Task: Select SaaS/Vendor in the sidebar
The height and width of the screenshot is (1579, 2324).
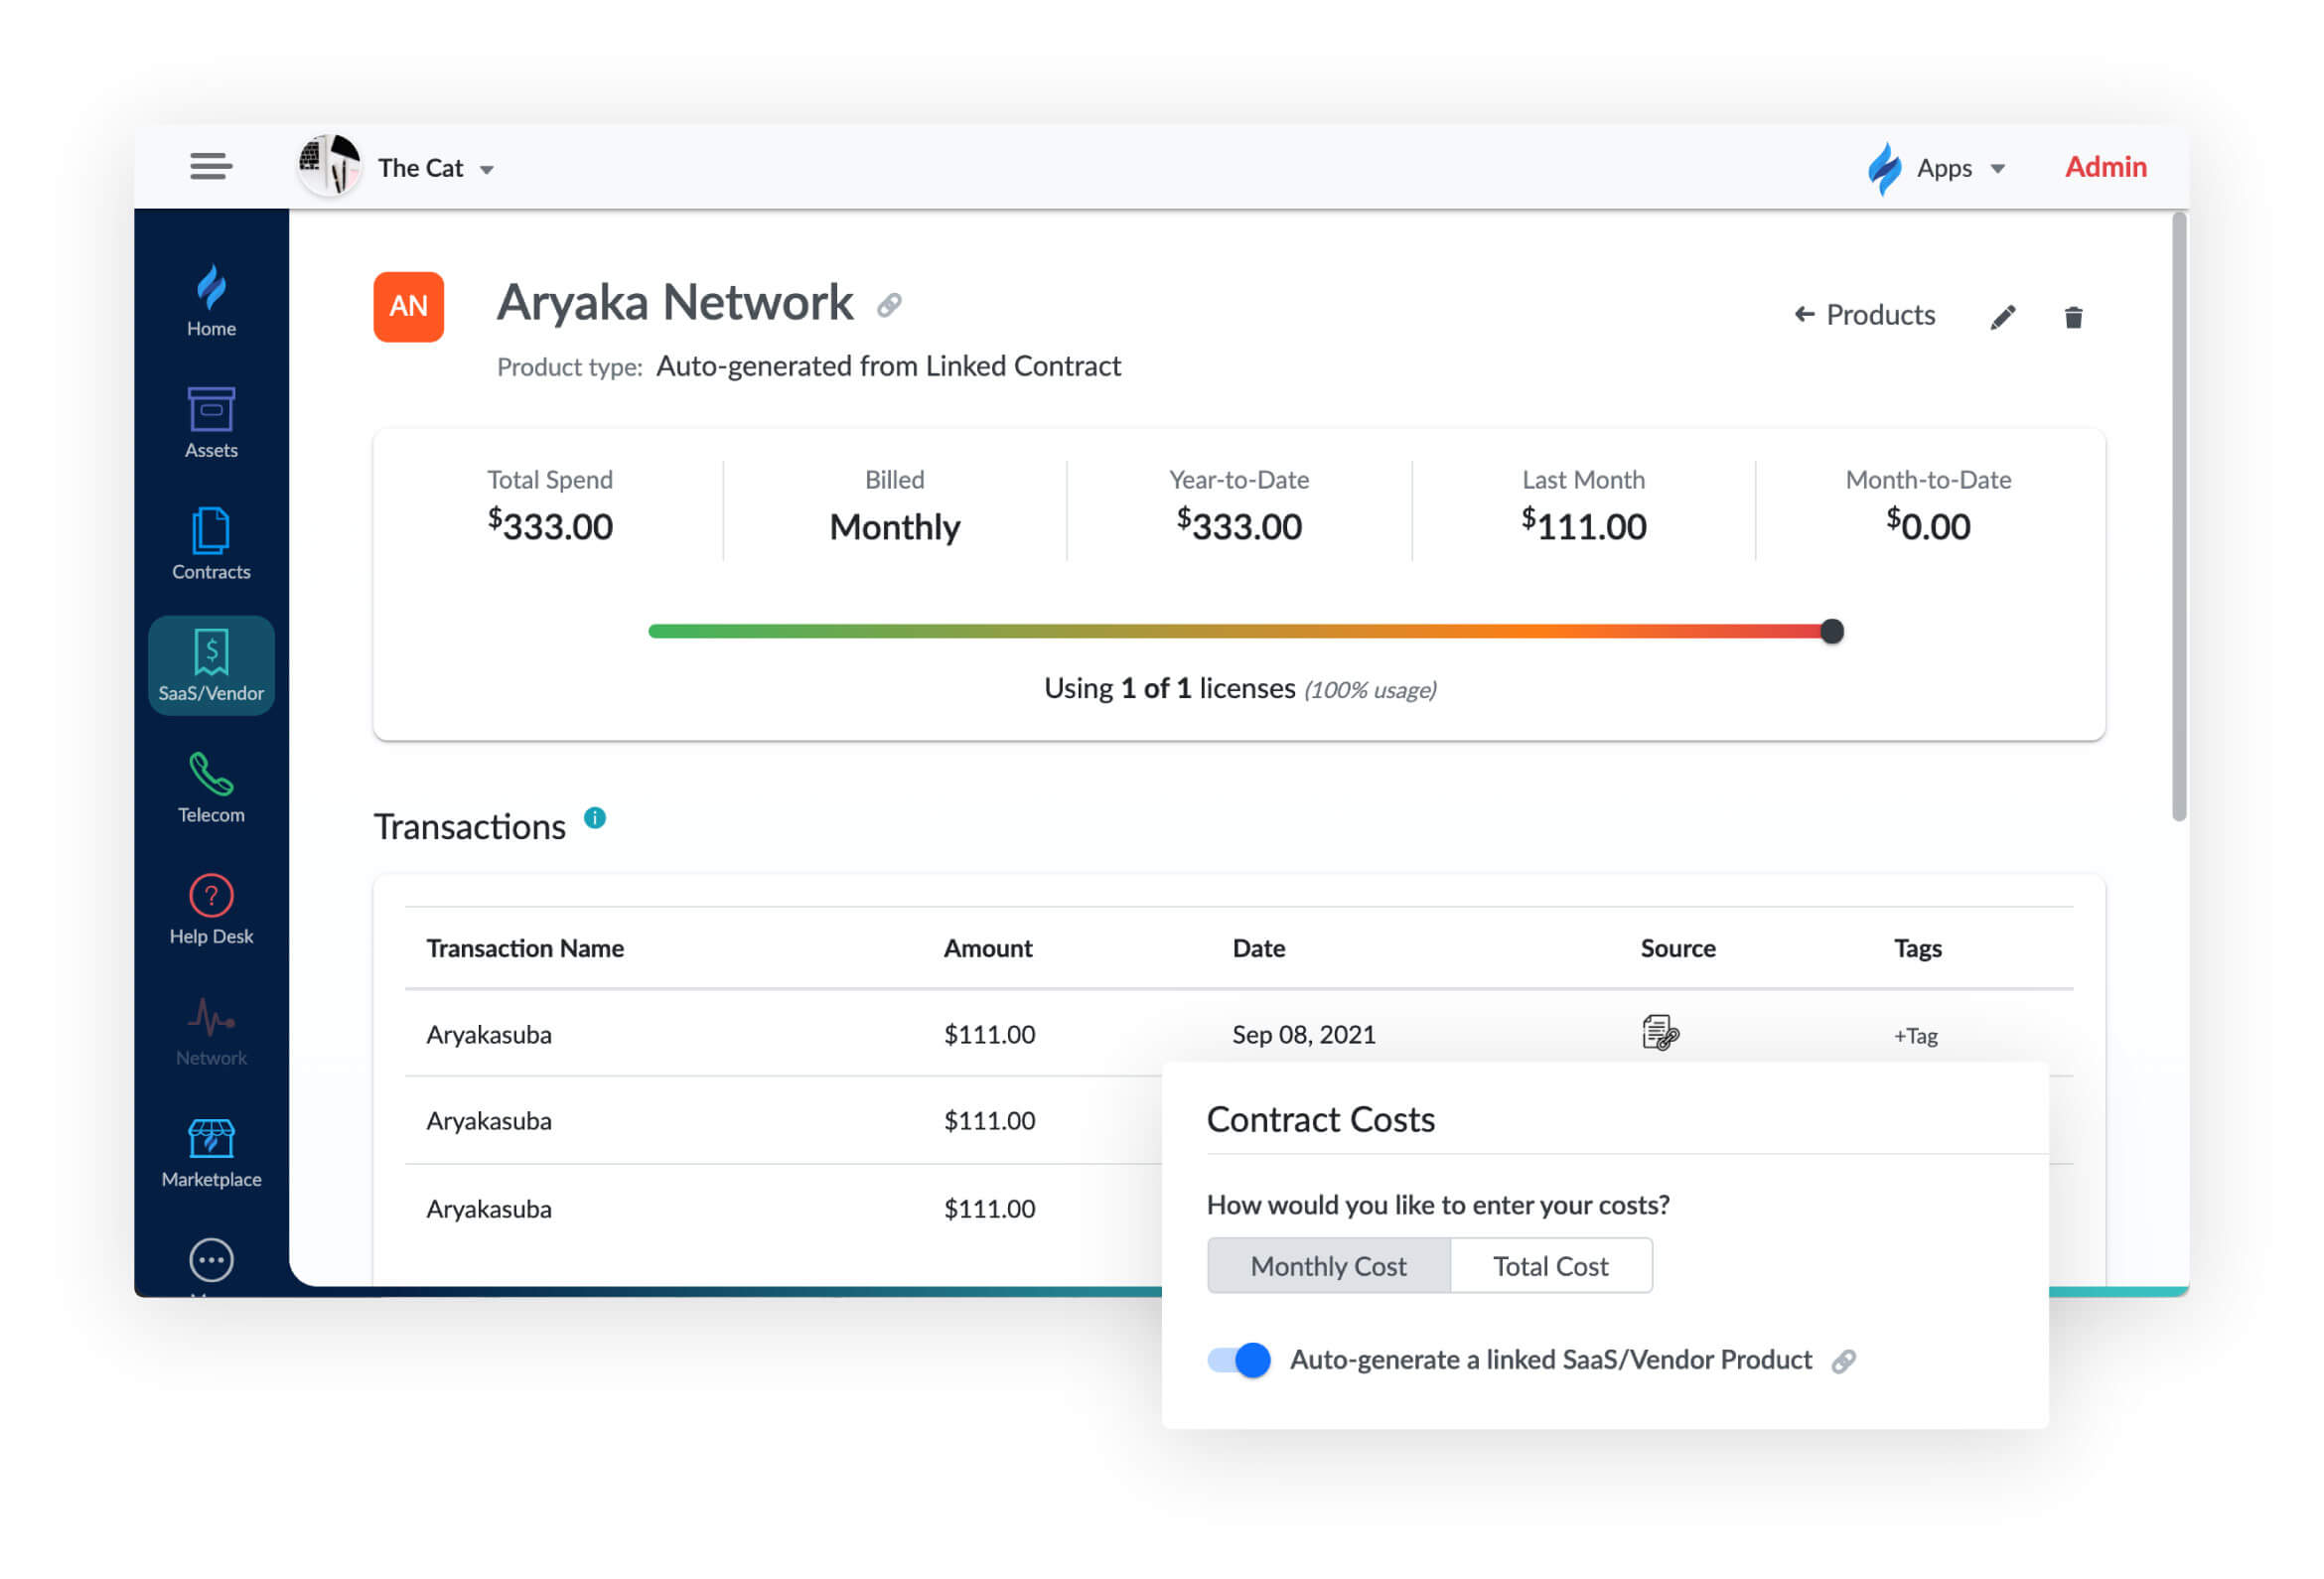Action: click(211, 665)
